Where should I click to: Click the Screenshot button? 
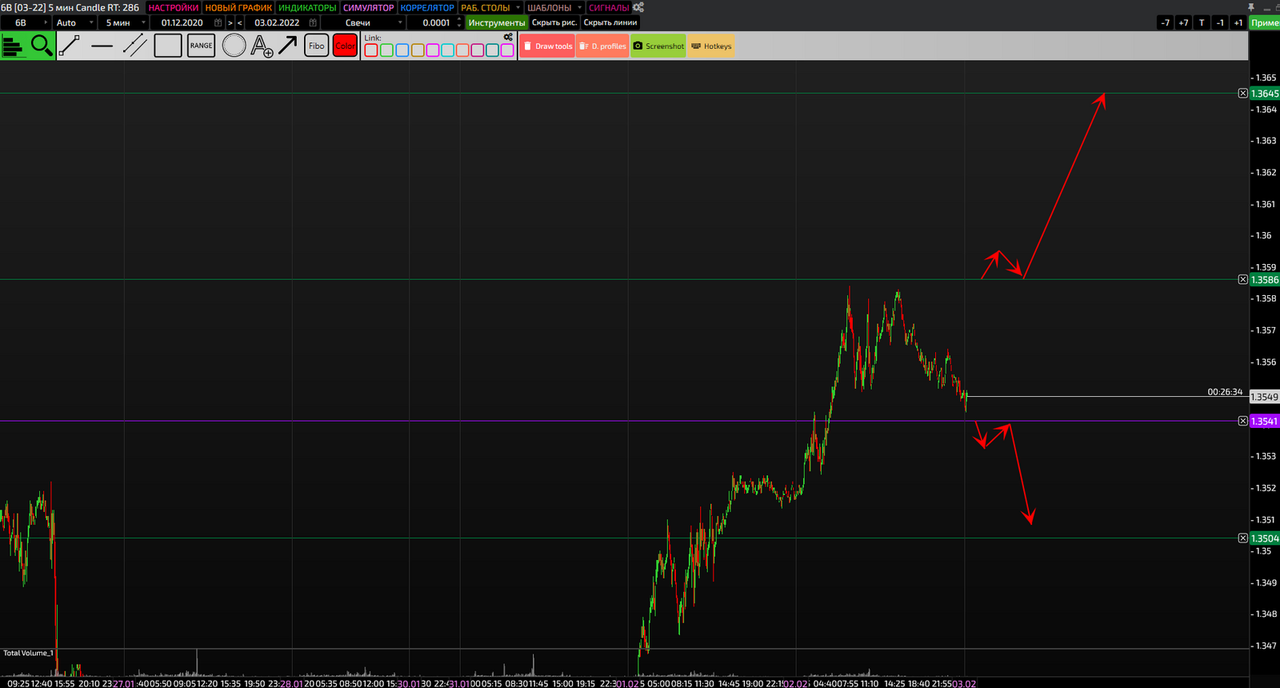pyautogui.click(x=658, y=46)
